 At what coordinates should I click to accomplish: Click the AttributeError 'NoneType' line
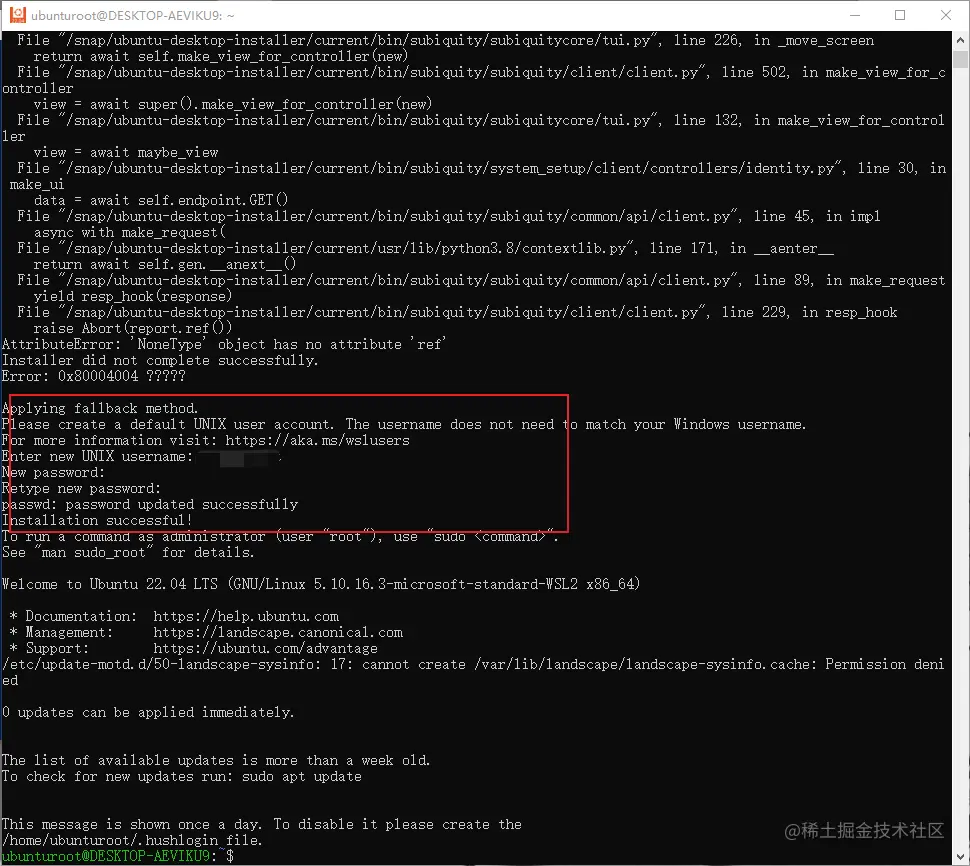(224, 344)
